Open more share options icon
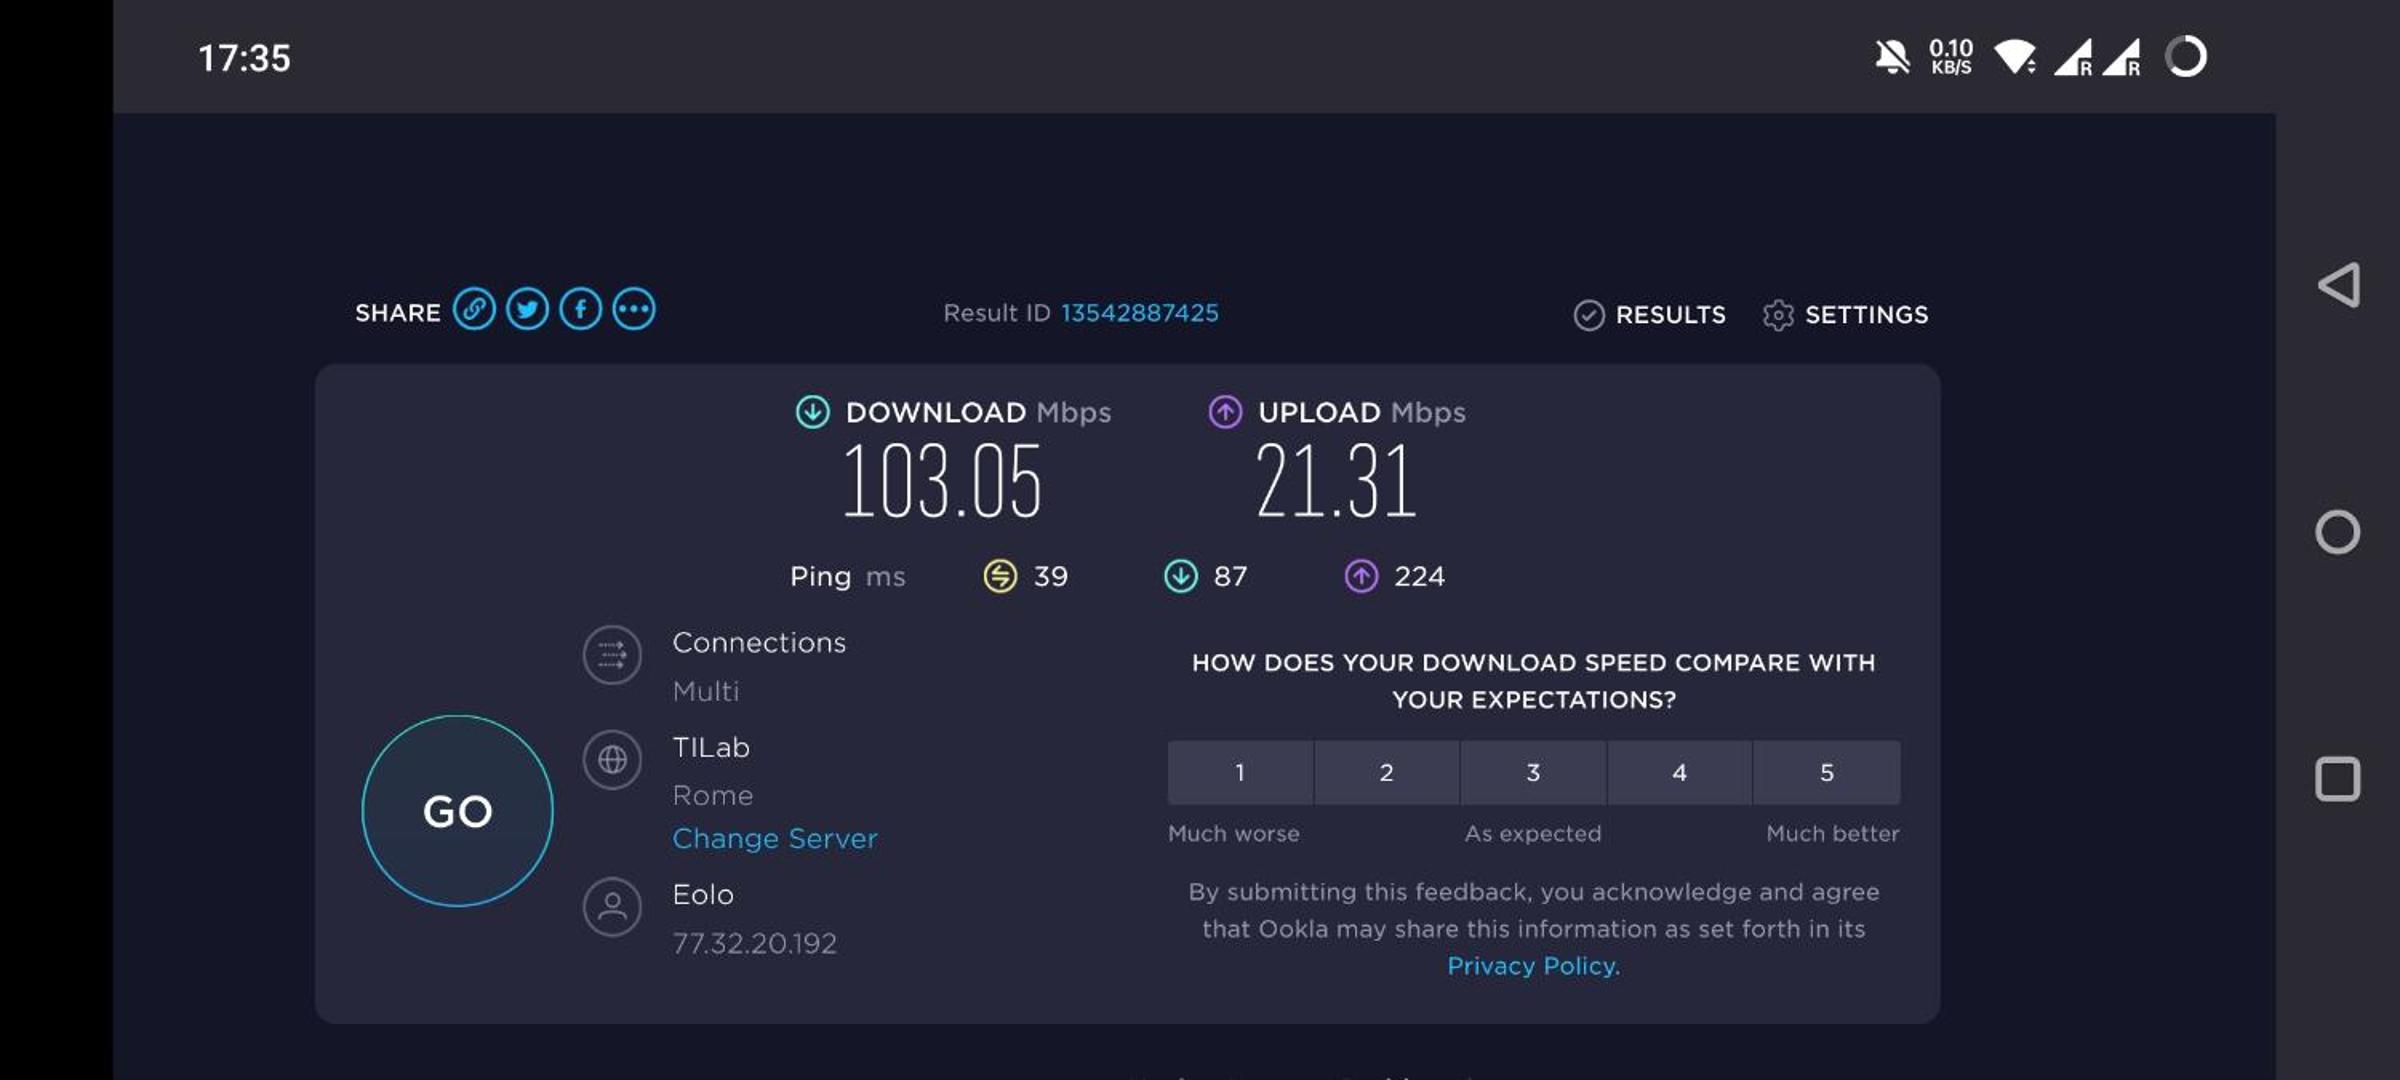The height and width of the screenshot is (1080, 2400). click(634, 310)
